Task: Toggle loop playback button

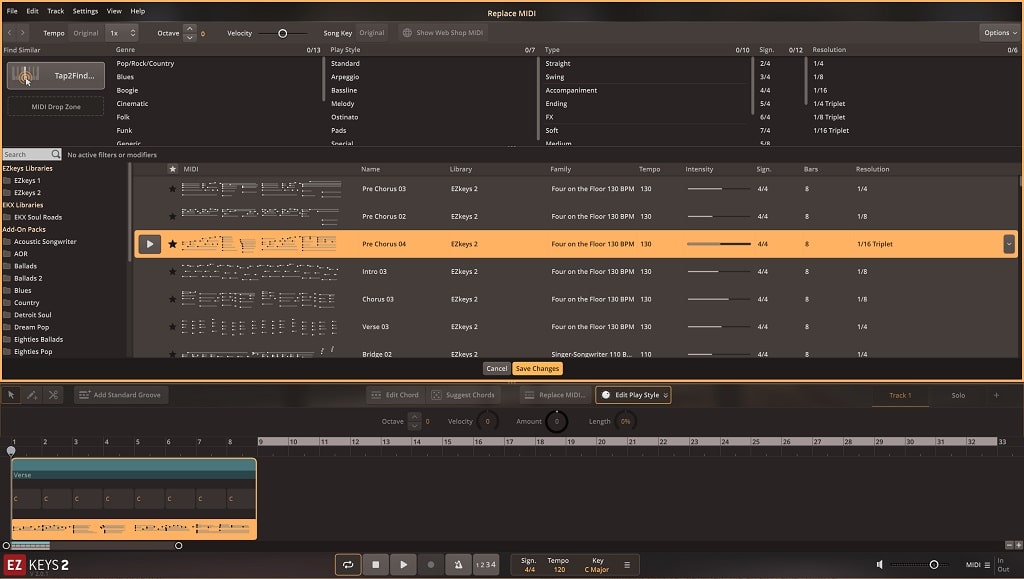Action: [x=347, y=565]
